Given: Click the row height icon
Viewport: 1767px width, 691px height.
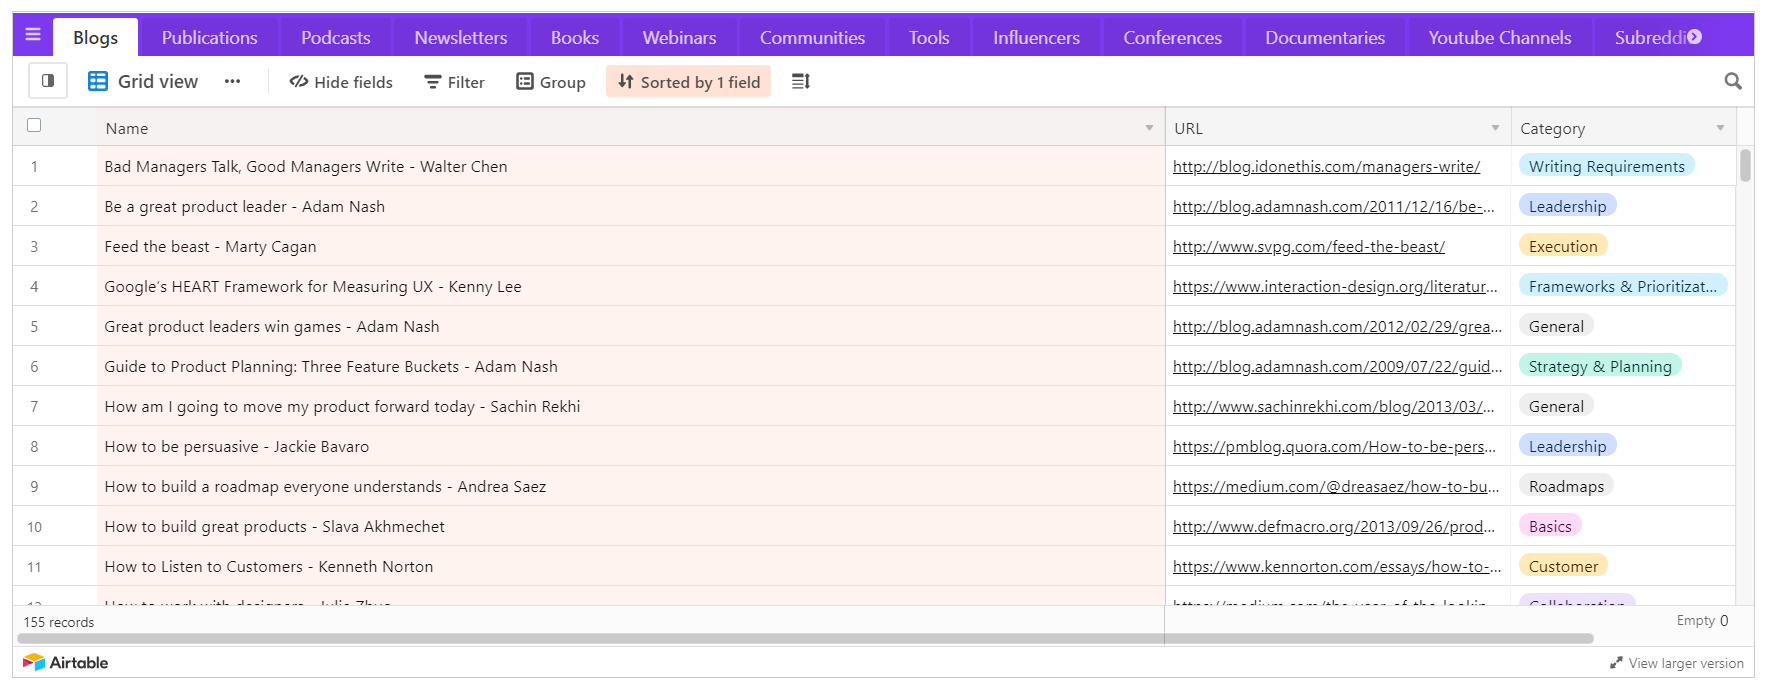Looking at the screenshot, I should click(800, 81).
